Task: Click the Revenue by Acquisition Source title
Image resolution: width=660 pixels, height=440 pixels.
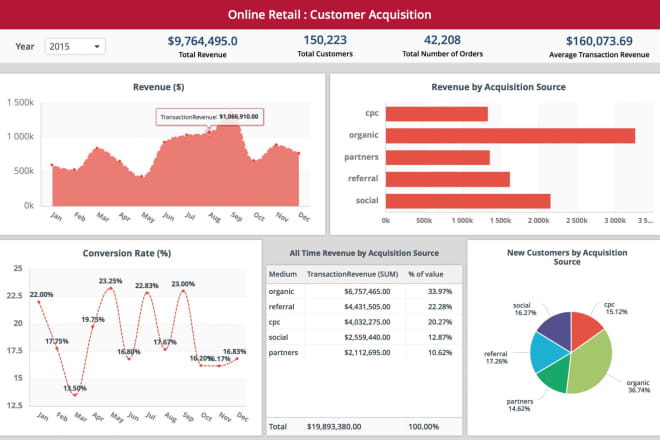Action: [x=498, y=87]
